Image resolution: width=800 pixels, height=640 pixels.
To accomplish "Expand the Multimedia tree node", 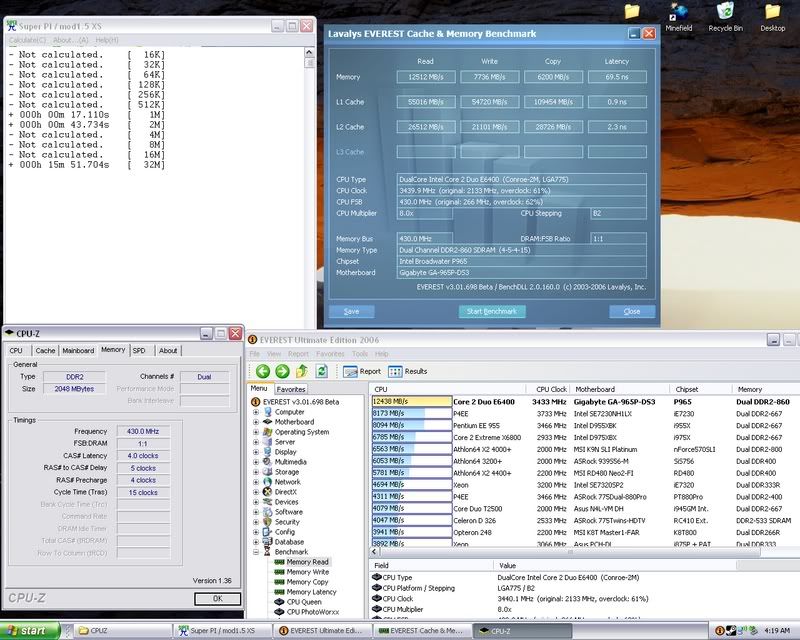I will (x=256, y=462).
